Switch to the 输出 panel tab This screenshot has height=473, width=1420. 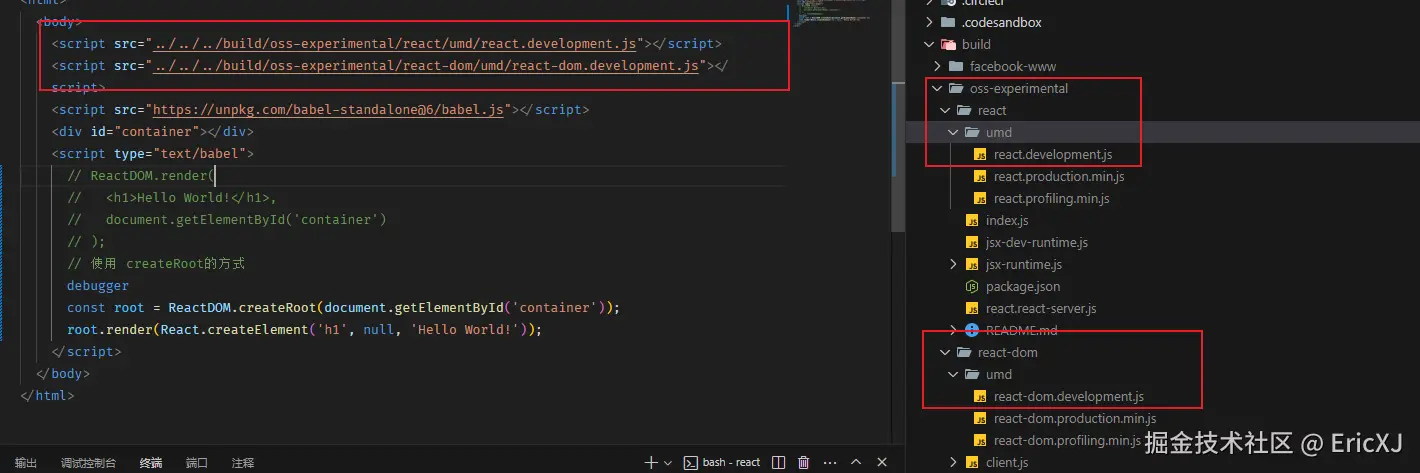(26, 463)
